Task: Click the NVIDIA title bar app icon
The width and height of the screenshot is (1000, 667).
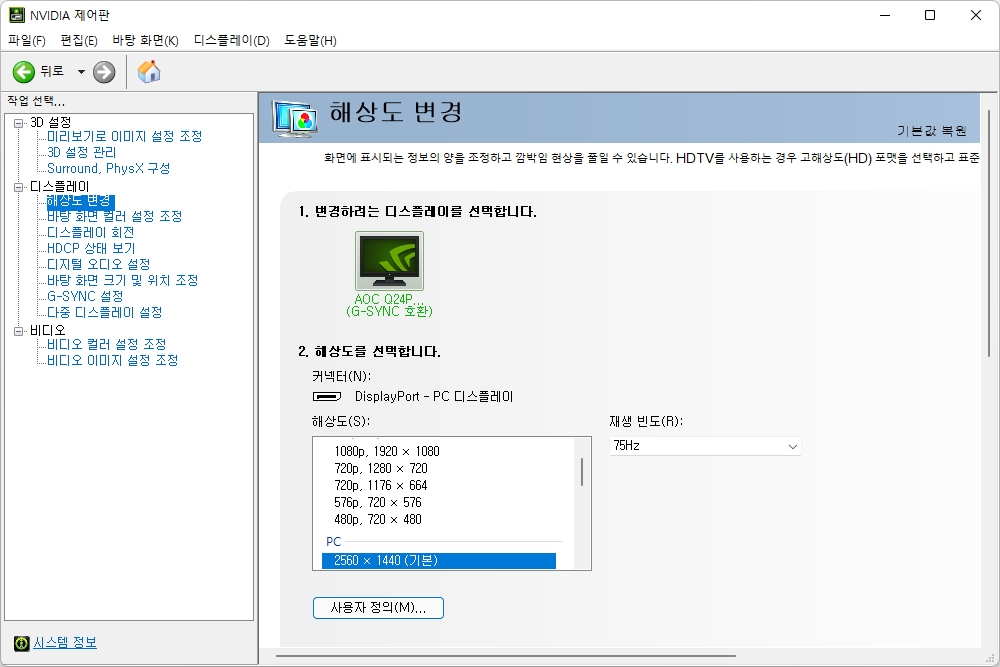Action: tap(17, 15)
